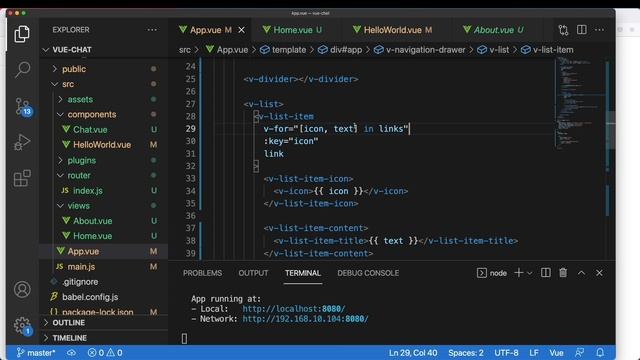
Task: Switch to the About.vue tab
Action: [x=493, y=30]
